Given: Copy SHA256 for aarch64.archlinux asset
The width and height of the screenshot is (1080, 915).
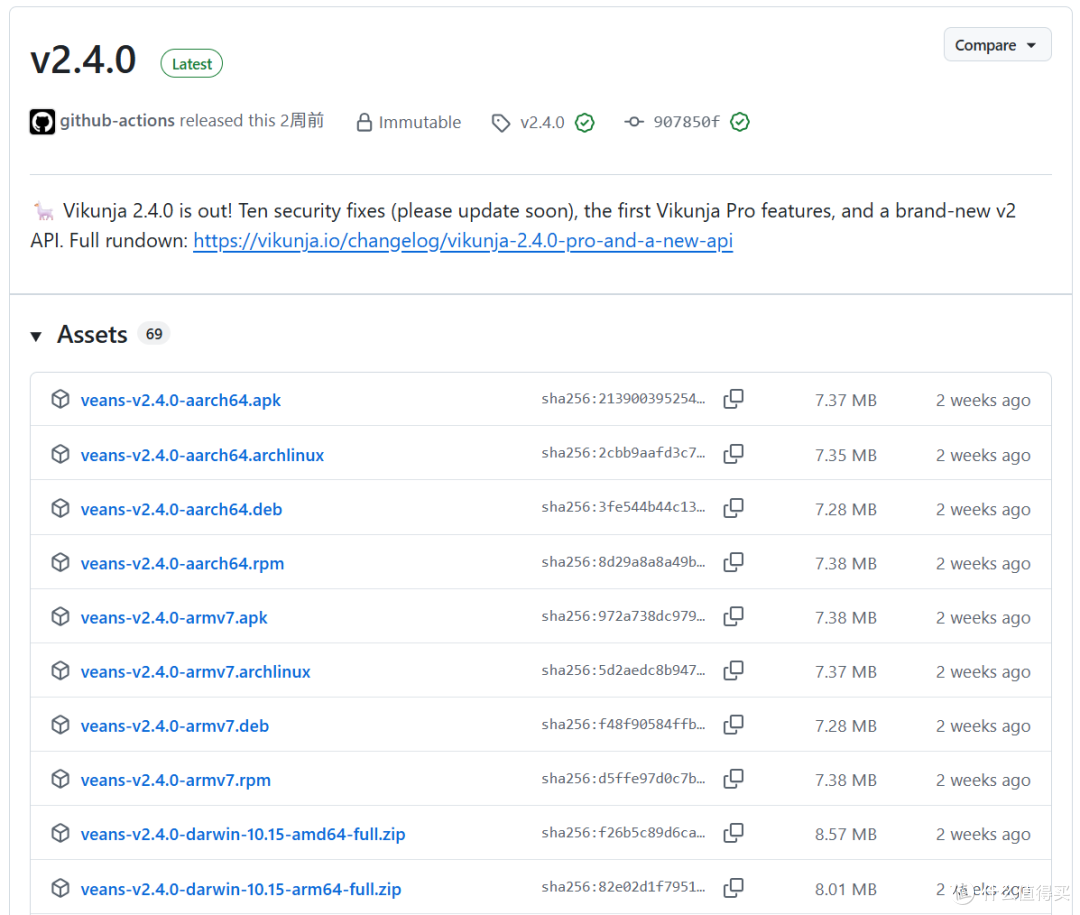Looking at the screenshot, I should coord(734,453).
